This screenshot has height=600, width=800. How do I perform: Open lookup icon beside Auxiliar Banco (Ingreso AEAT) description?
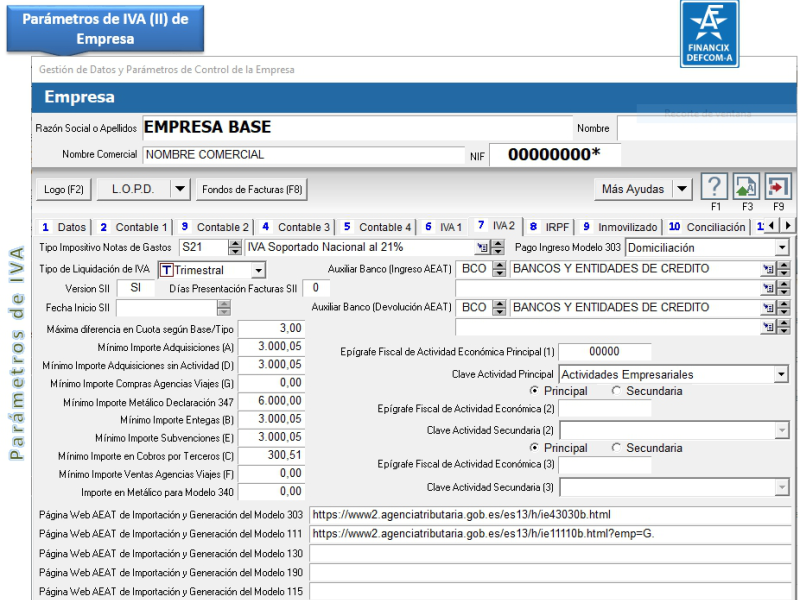click(768, 269)
